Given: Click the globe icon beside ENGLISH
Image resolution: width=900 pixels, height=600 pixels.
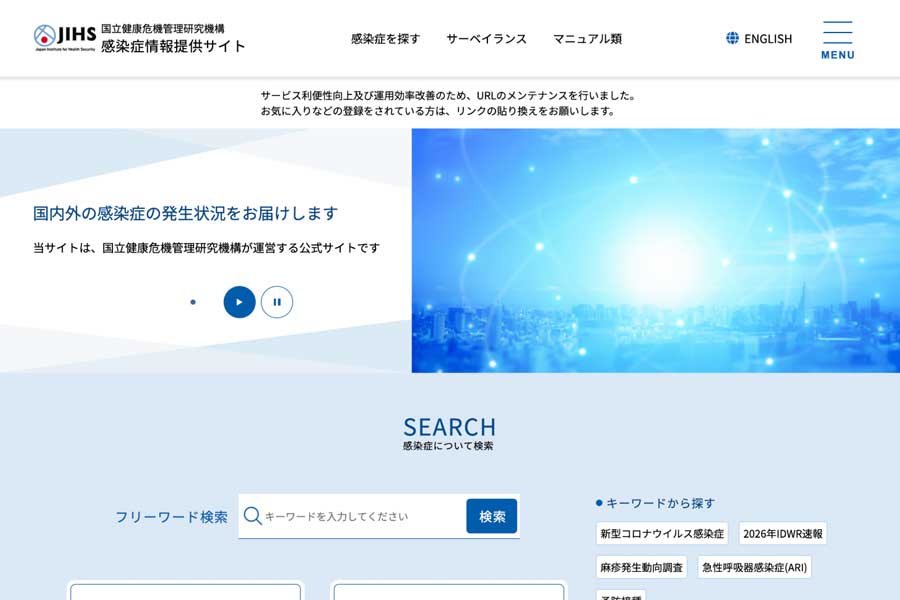Looking at the screenshot, I should [x=732, y=38].
